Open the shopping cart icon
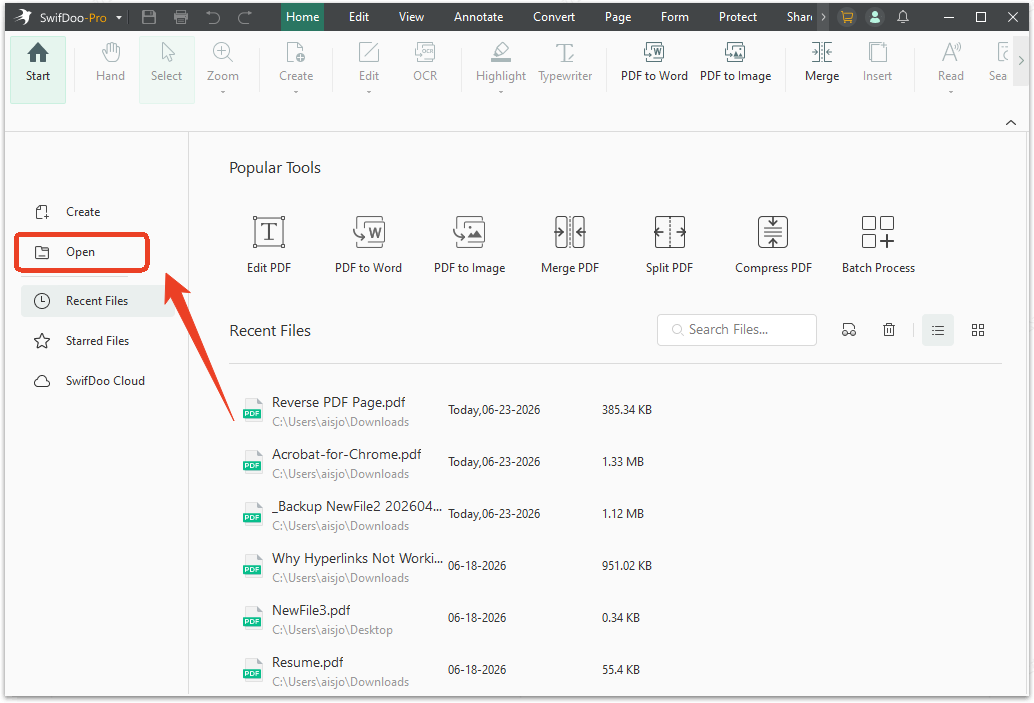This screenshot has height=703, width=1034. pyautogui.click(x=847, y=17)
